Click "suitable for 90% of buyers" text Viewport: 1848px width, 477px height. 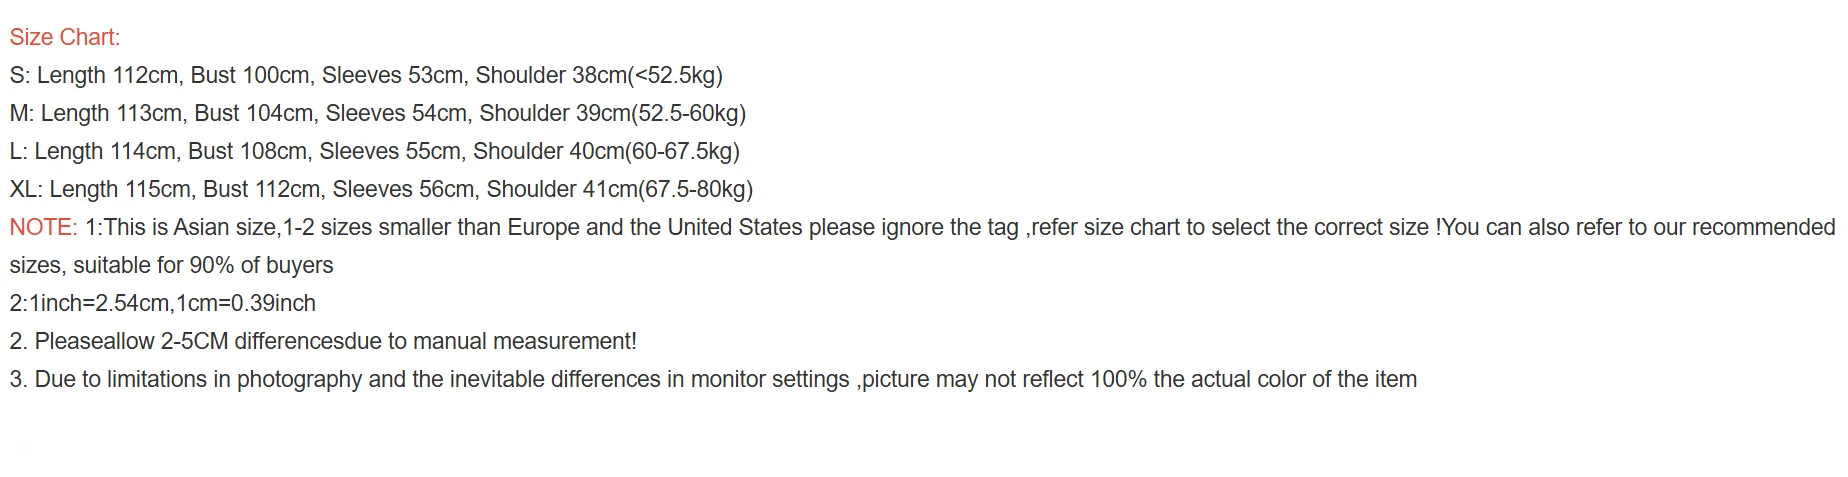click(x=203, y=266)
